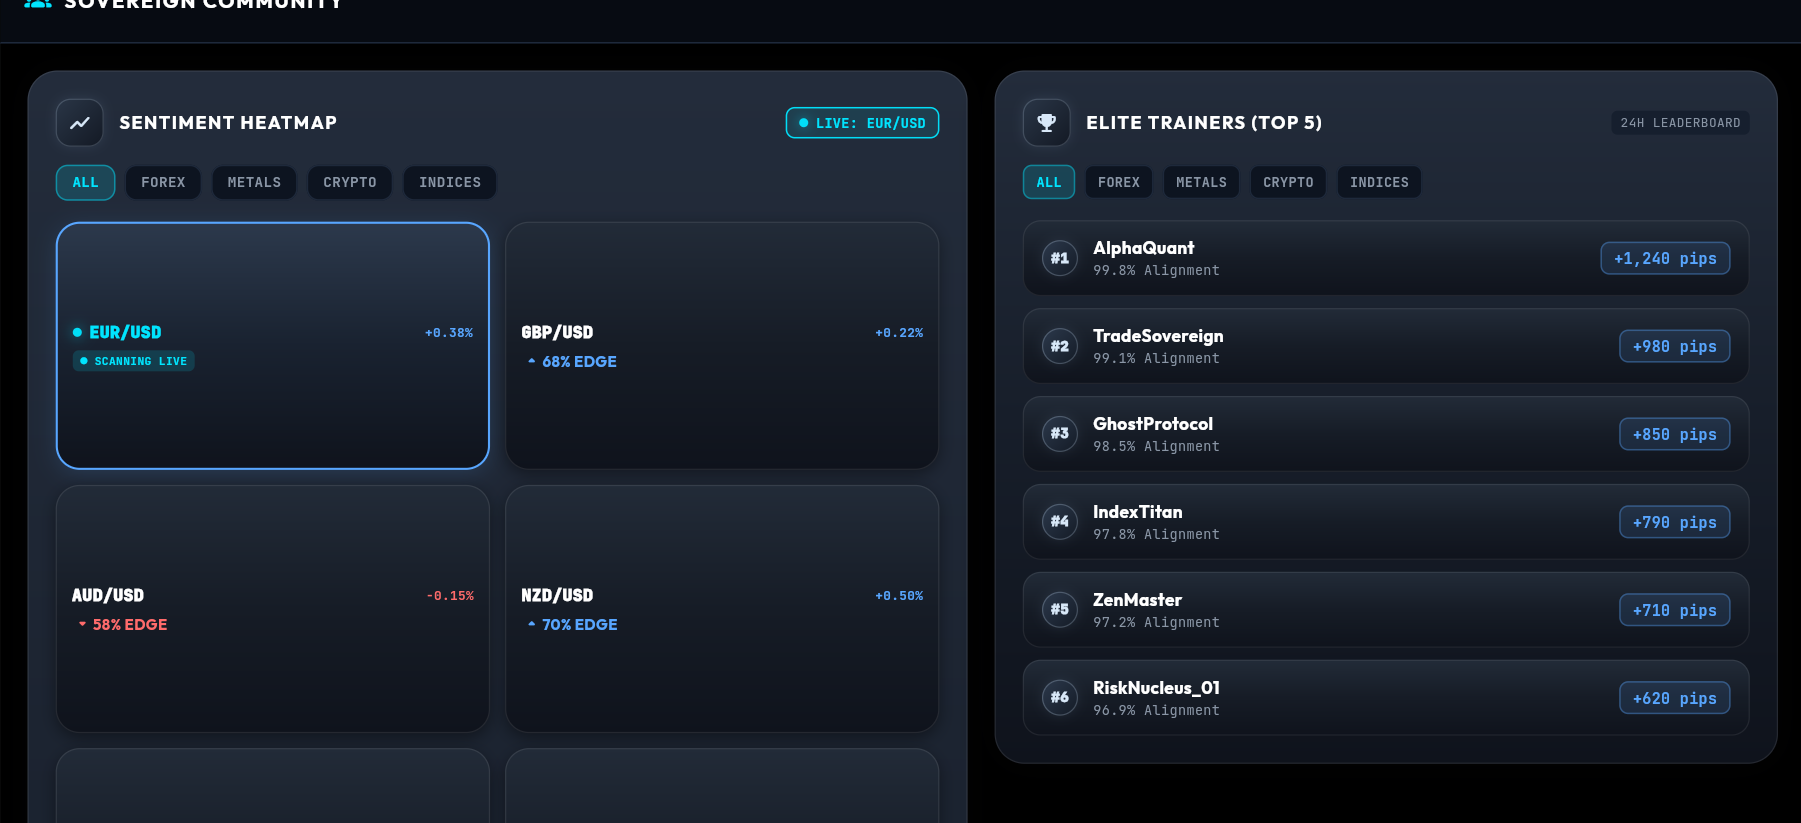This screenshot has height=823, width=1801.
Task: Click the +710 pips badge
Action: click(x=1675, y=610)
